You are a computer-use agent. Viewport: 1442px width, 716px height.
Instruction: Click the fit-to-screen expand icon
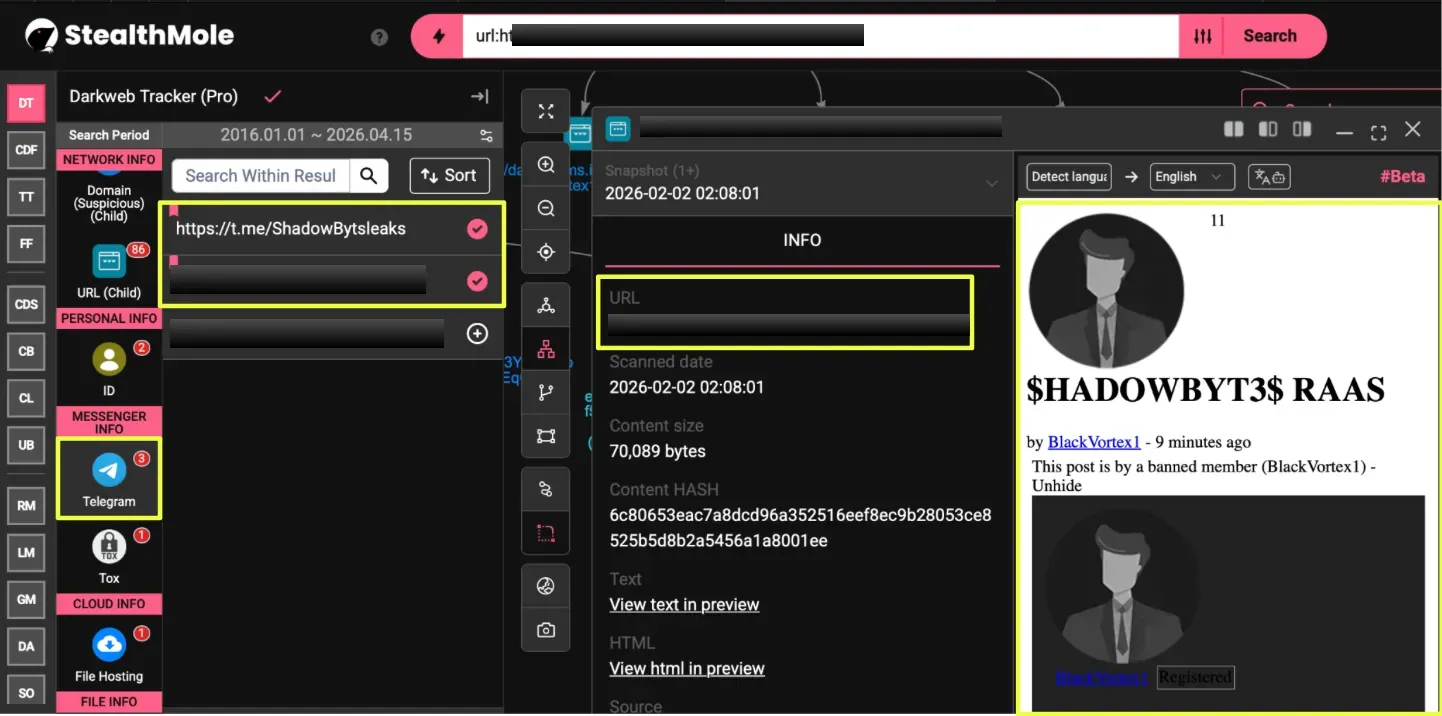coord(546,111)
